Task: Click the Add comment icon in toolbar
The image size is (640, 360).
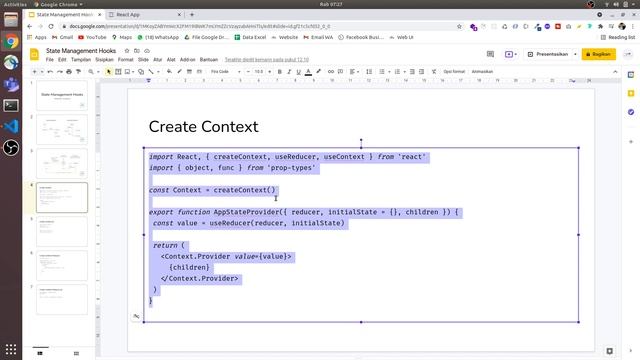Action: coord(340,72)
